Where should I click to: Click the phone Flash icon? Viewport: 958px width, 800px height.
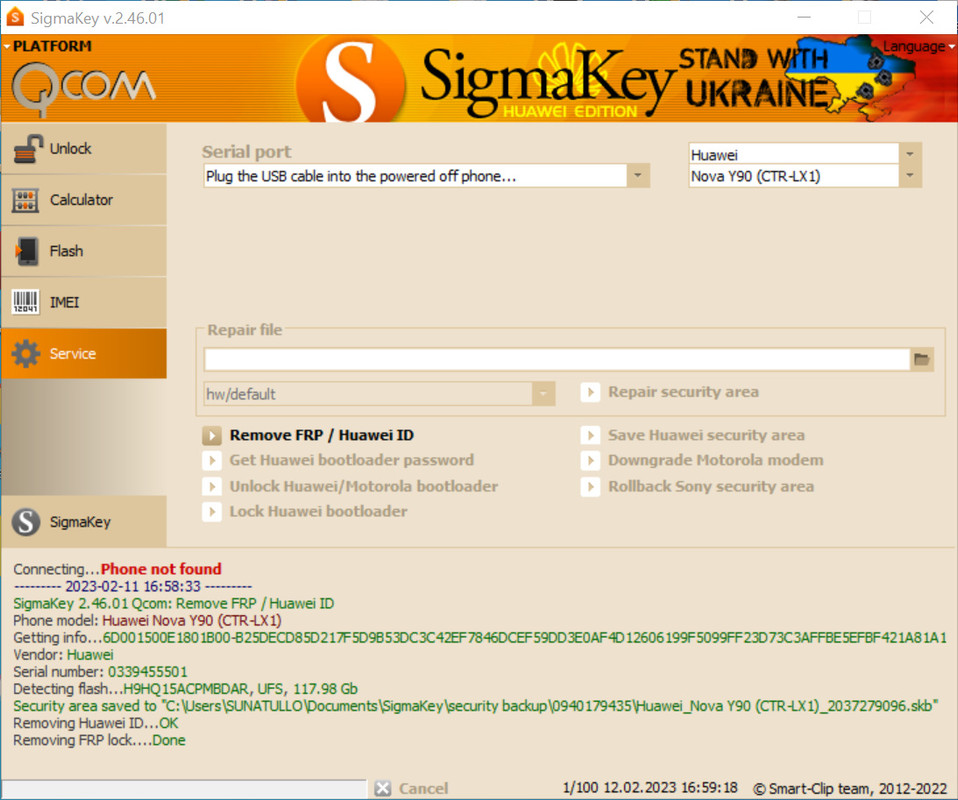click(x=26, y=251)
